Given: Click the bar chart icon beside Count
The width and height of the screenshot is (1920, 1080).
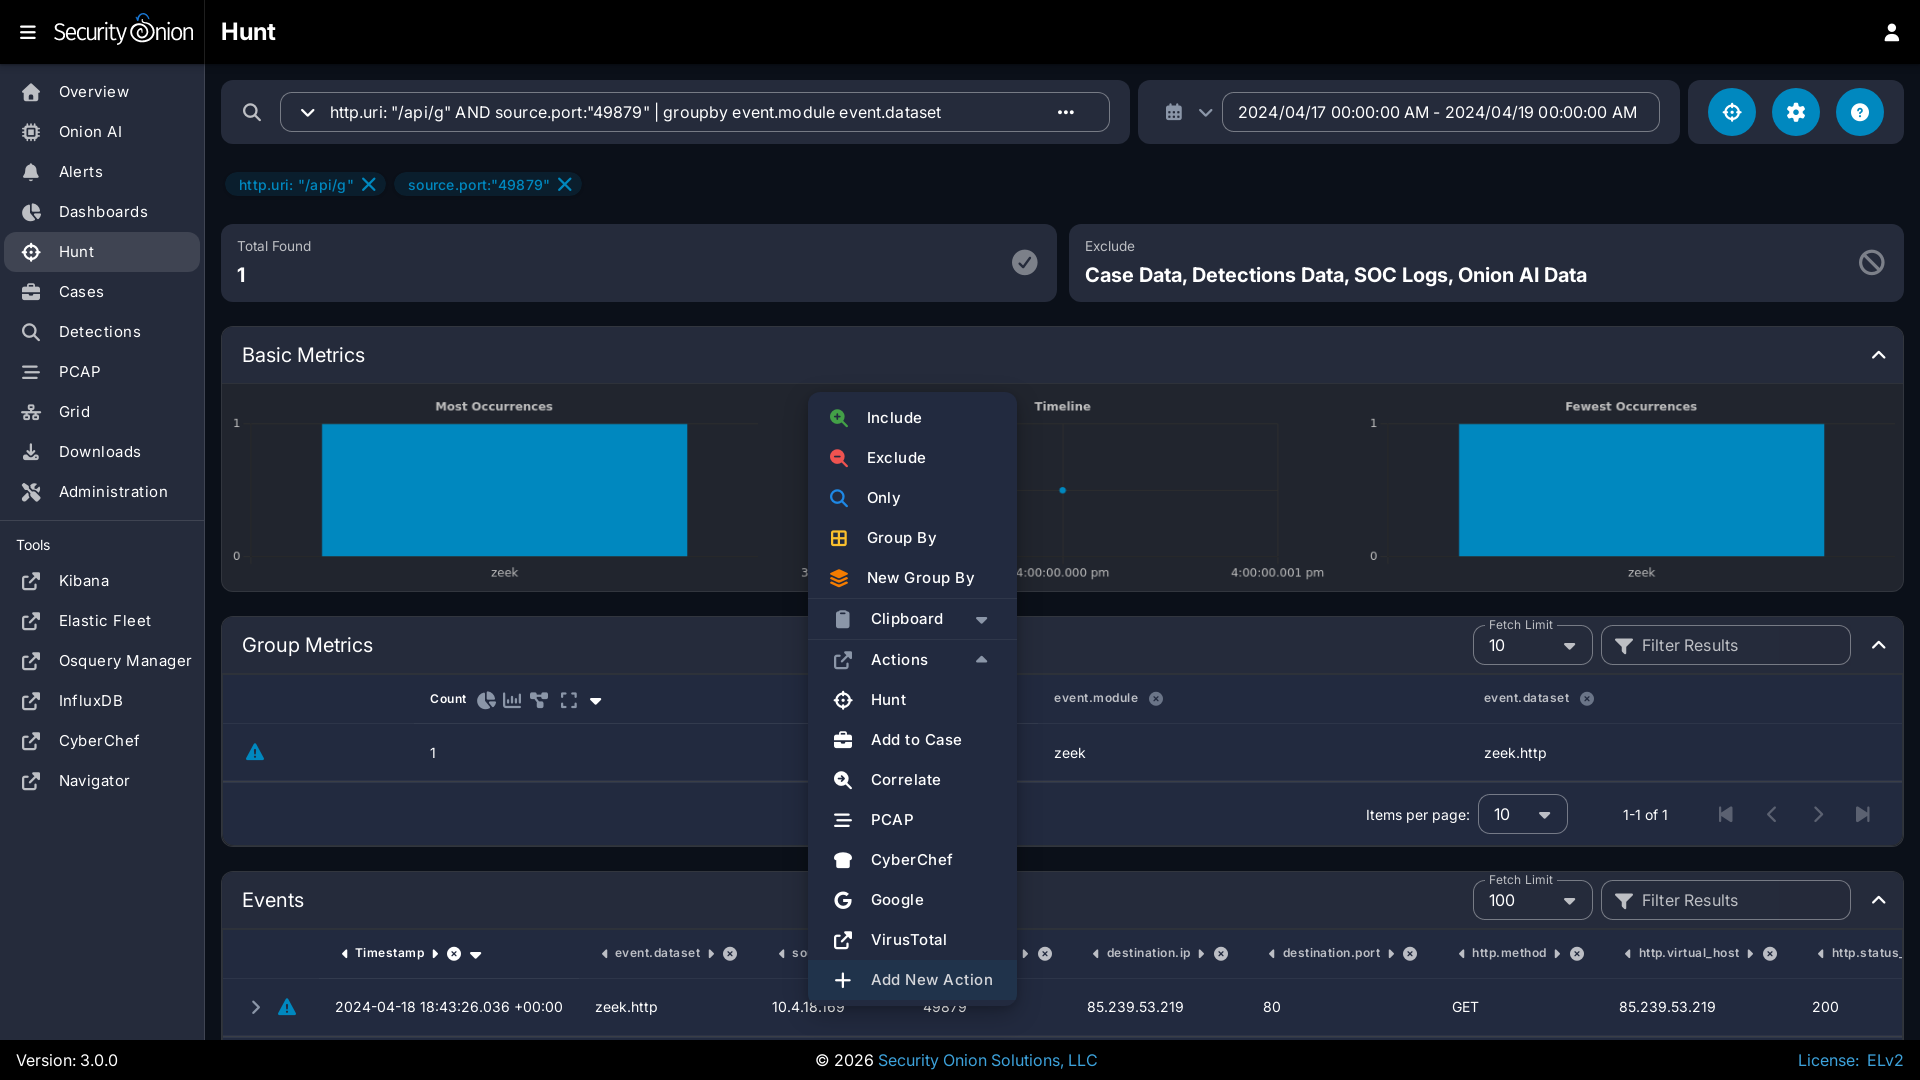Looking at the screenshot, I should coord(512,700).
